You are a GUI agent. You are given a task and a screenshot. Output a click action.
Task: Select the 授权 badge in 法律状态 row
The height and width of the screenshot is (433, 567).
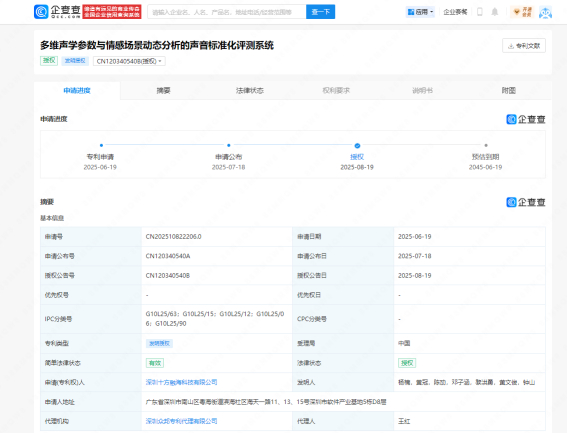tap(407, 363)
